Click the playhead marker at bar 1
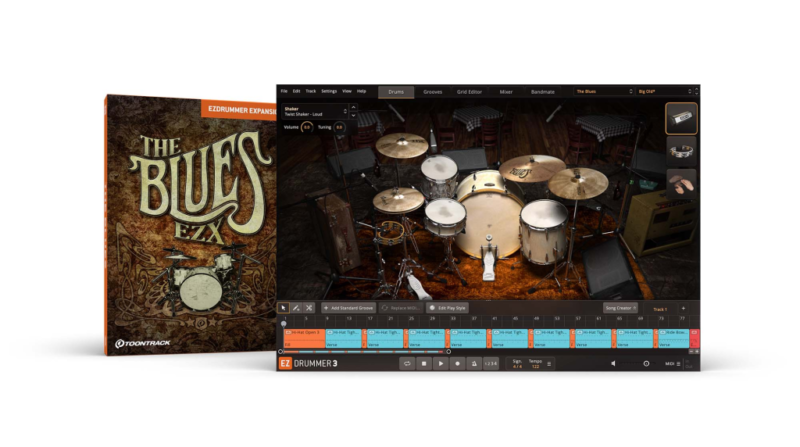 (284, 324)
